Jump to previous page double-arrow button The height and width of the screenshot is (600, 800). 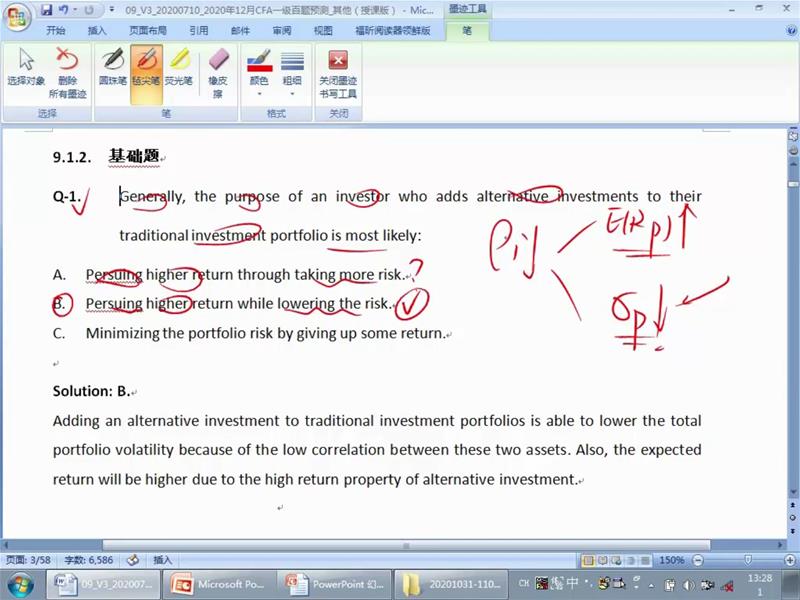(793, 505)
